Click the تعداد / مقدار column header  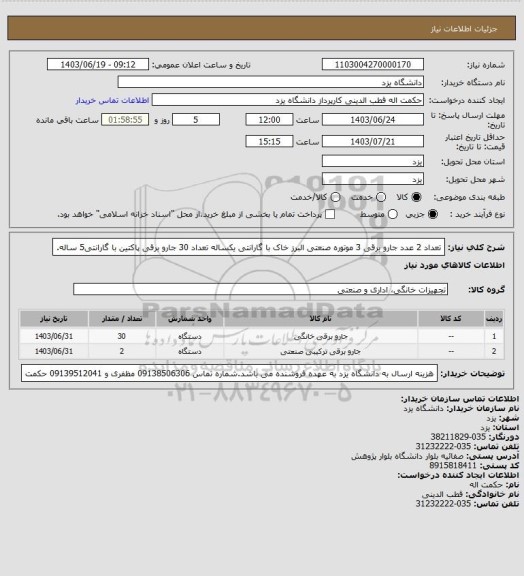[122, 318]
